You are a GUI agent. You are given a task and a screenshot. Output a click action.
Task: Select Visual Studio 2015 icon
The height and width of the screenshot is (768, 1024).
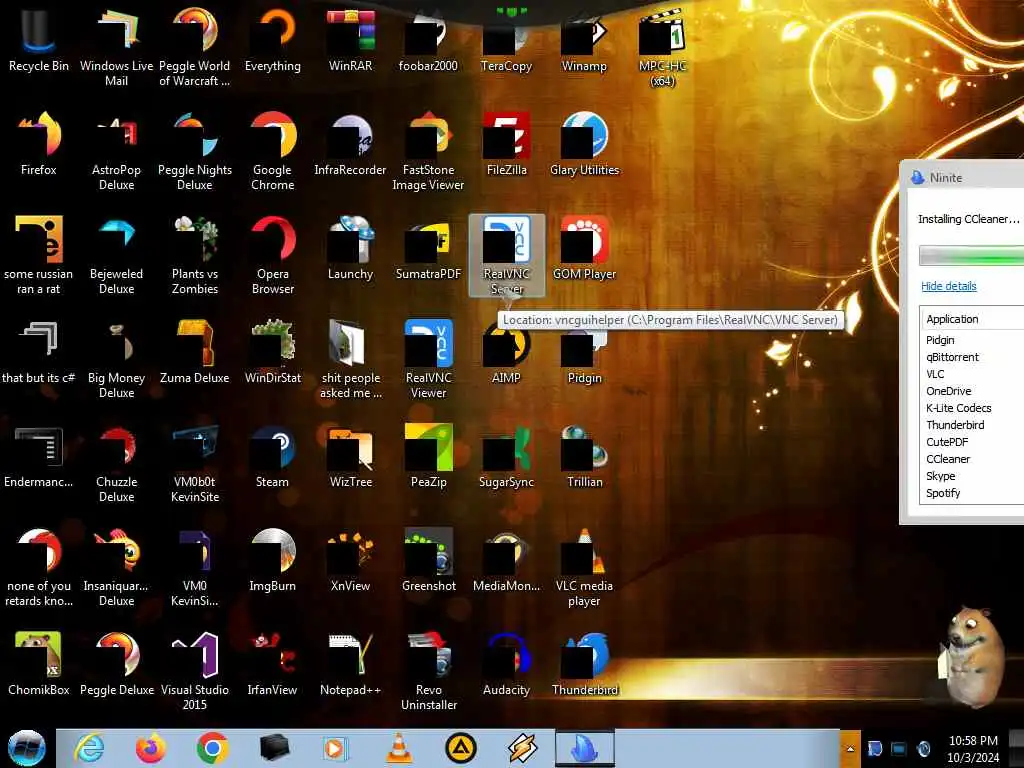pos(195,671)
